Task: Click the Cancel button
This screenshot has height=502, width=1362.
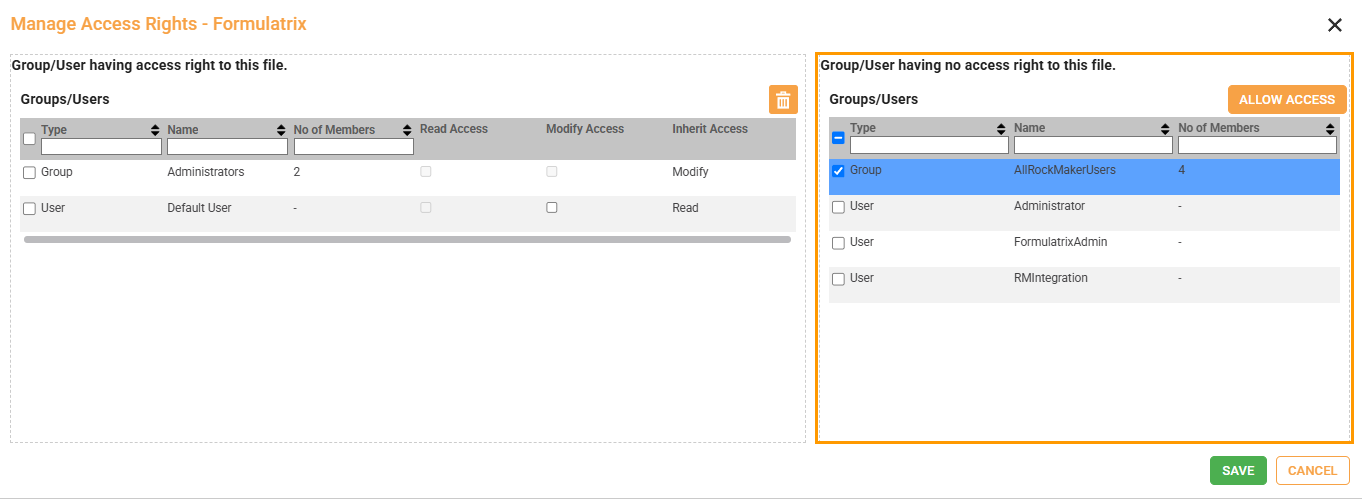Action: point(1312,471)
